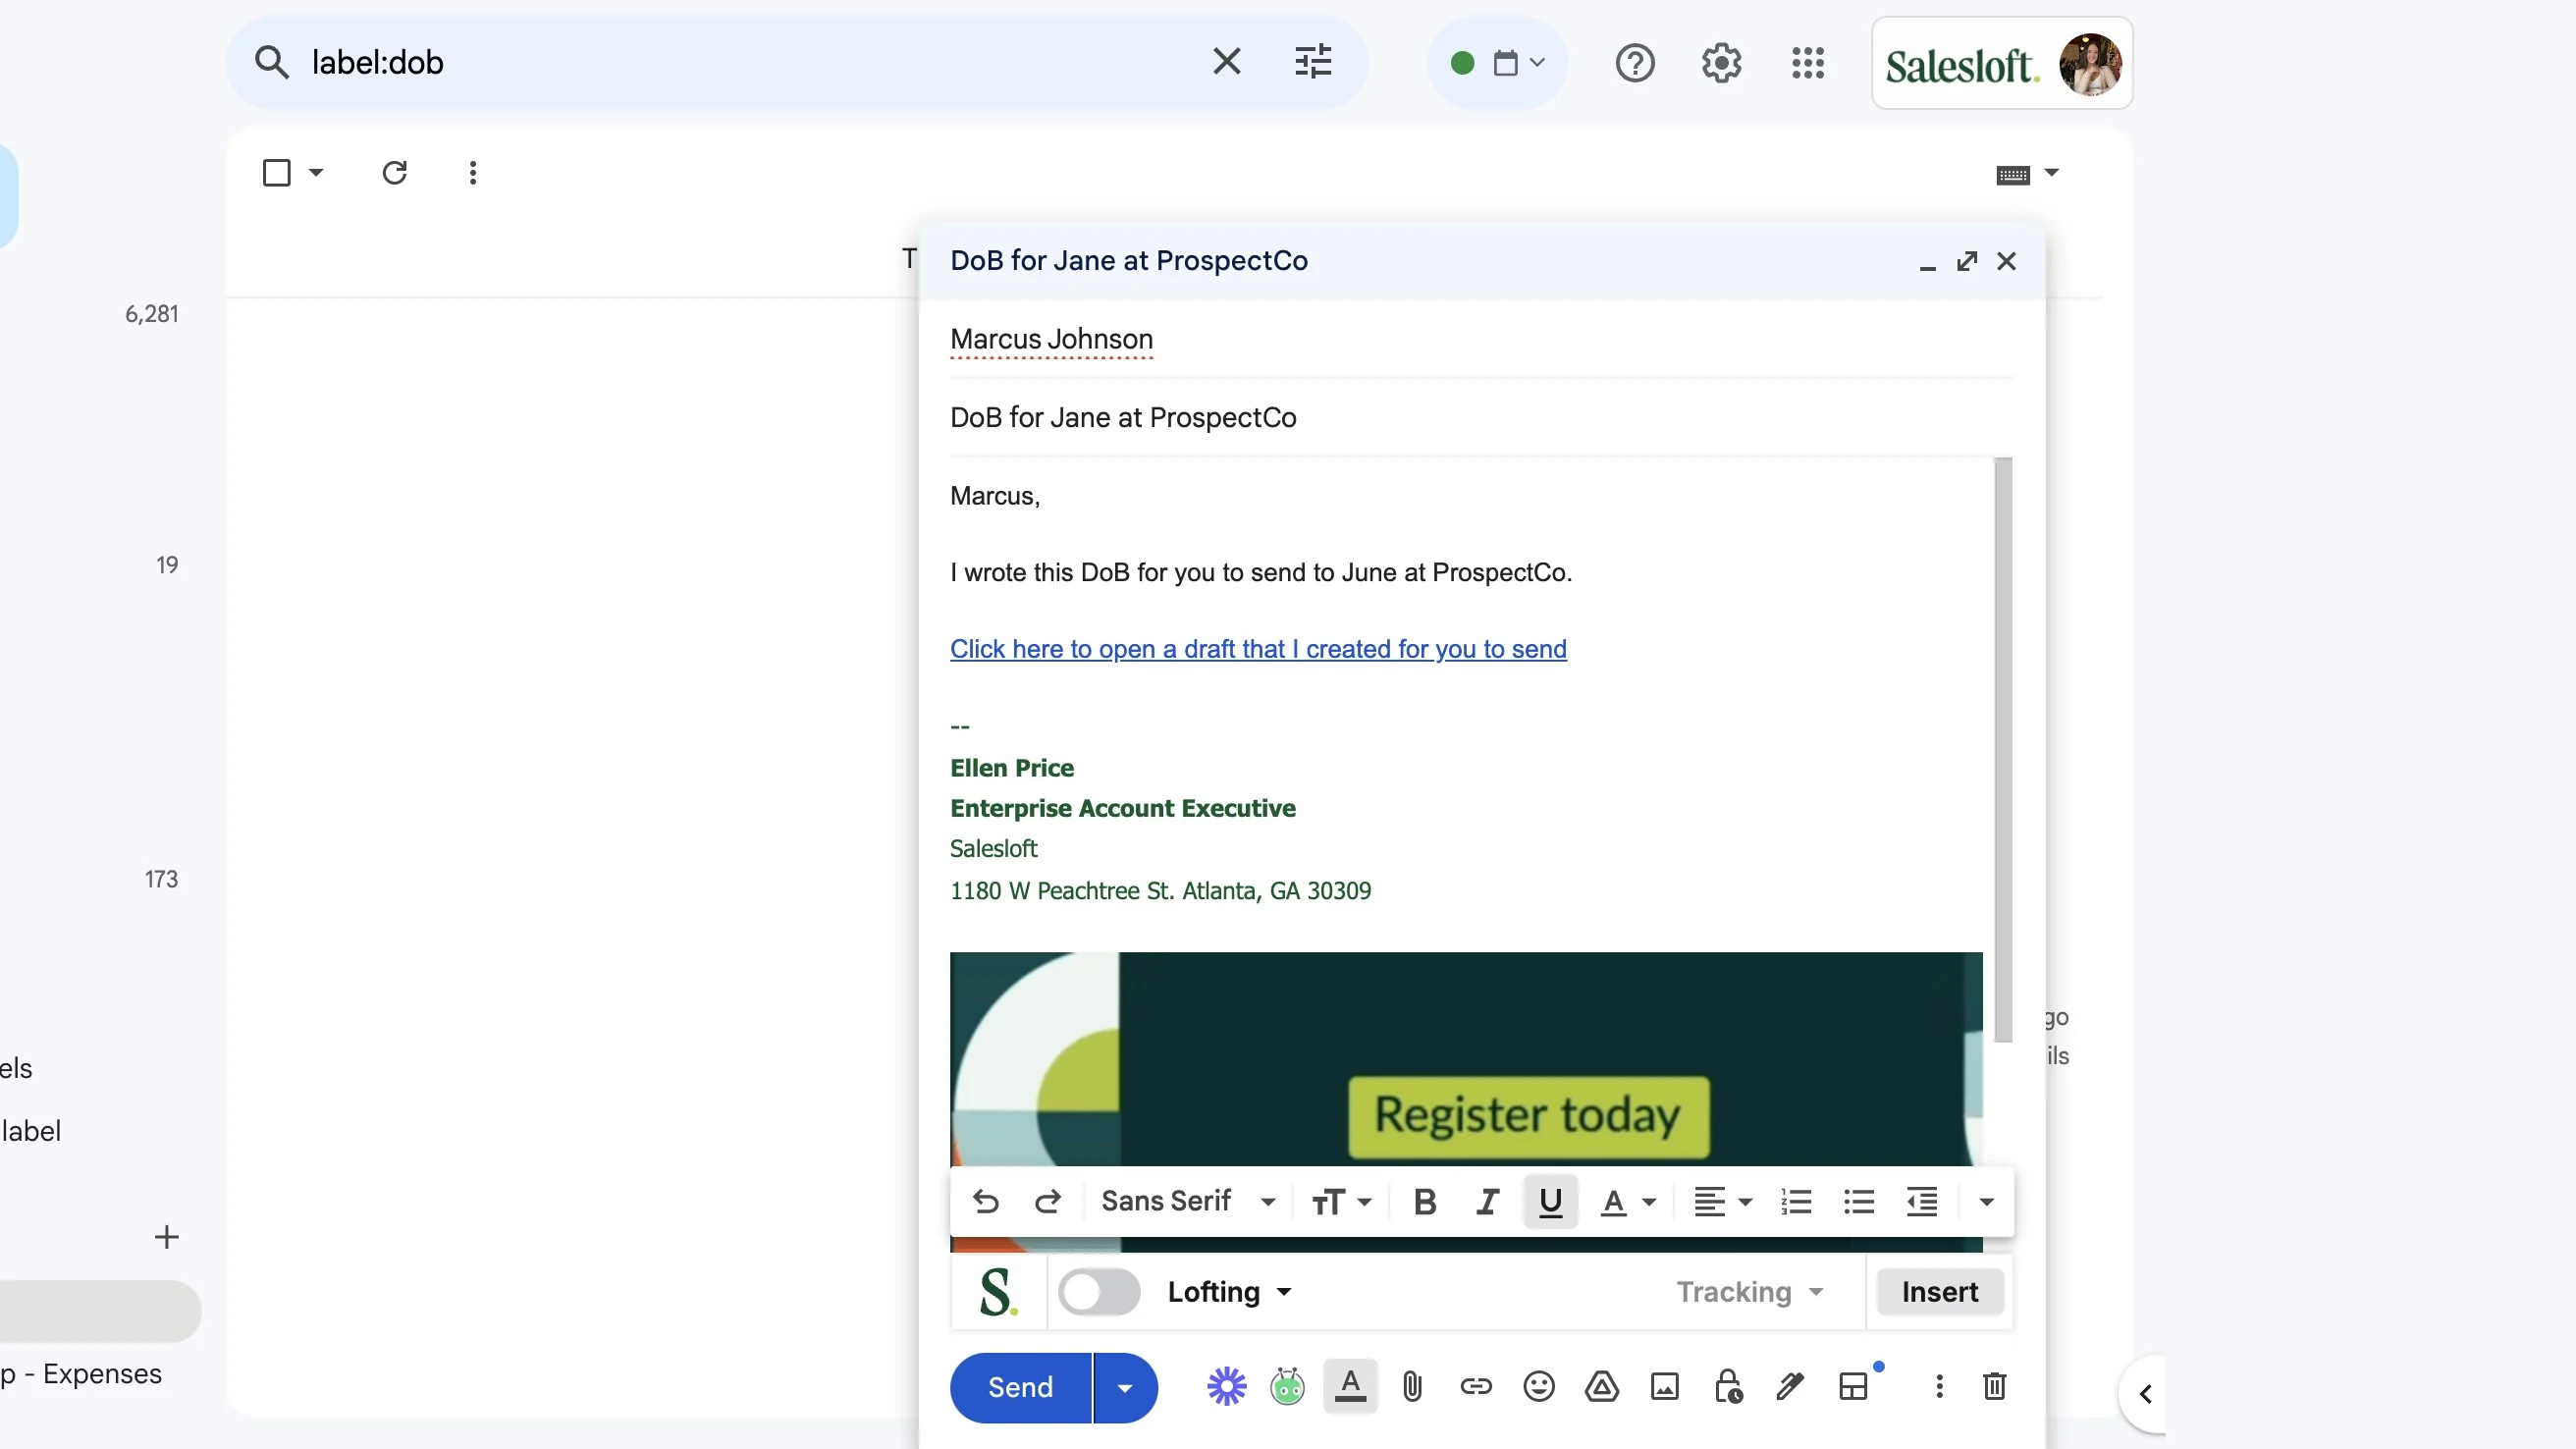Clear the label:dob search
Screen dimensions: 2576x1449
[1227, 62]
